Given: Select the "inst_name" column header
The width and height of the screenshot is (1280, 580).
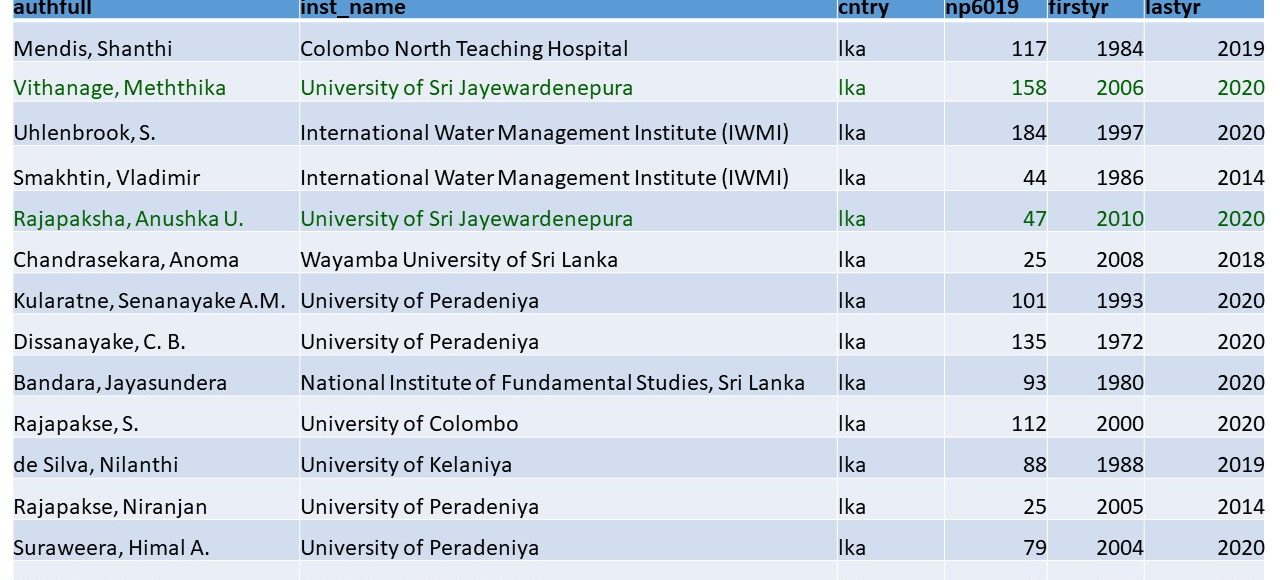Looking at the screenshot, I should click(353, 8).
